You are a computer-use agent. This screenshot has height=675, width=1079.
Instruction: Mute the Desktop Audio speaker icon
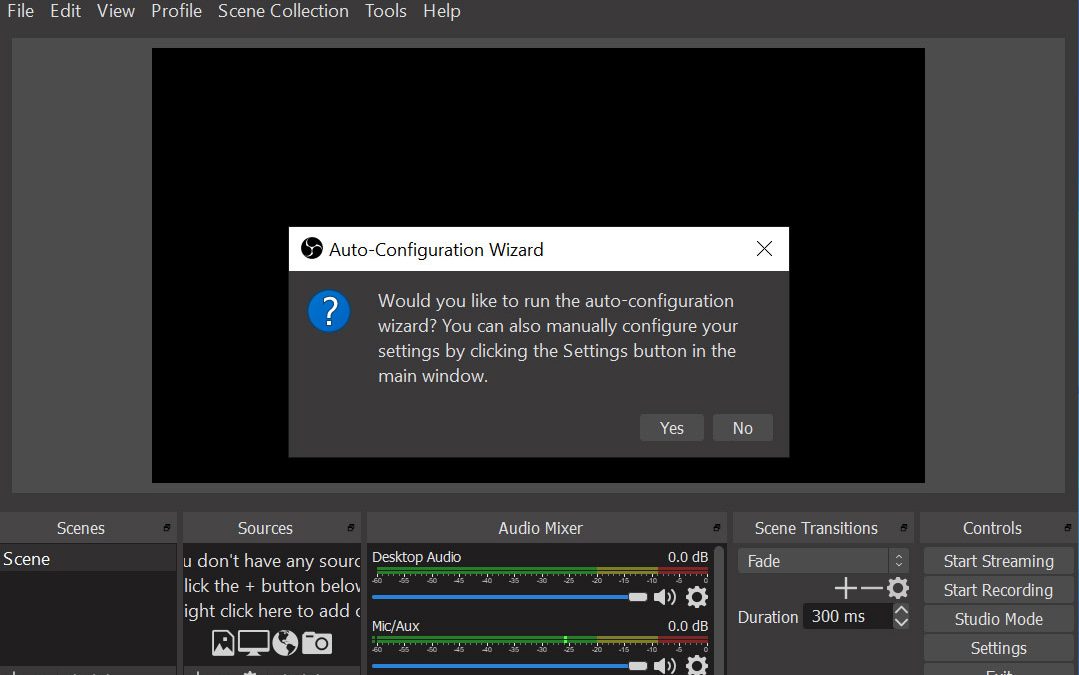pos(664,597)
